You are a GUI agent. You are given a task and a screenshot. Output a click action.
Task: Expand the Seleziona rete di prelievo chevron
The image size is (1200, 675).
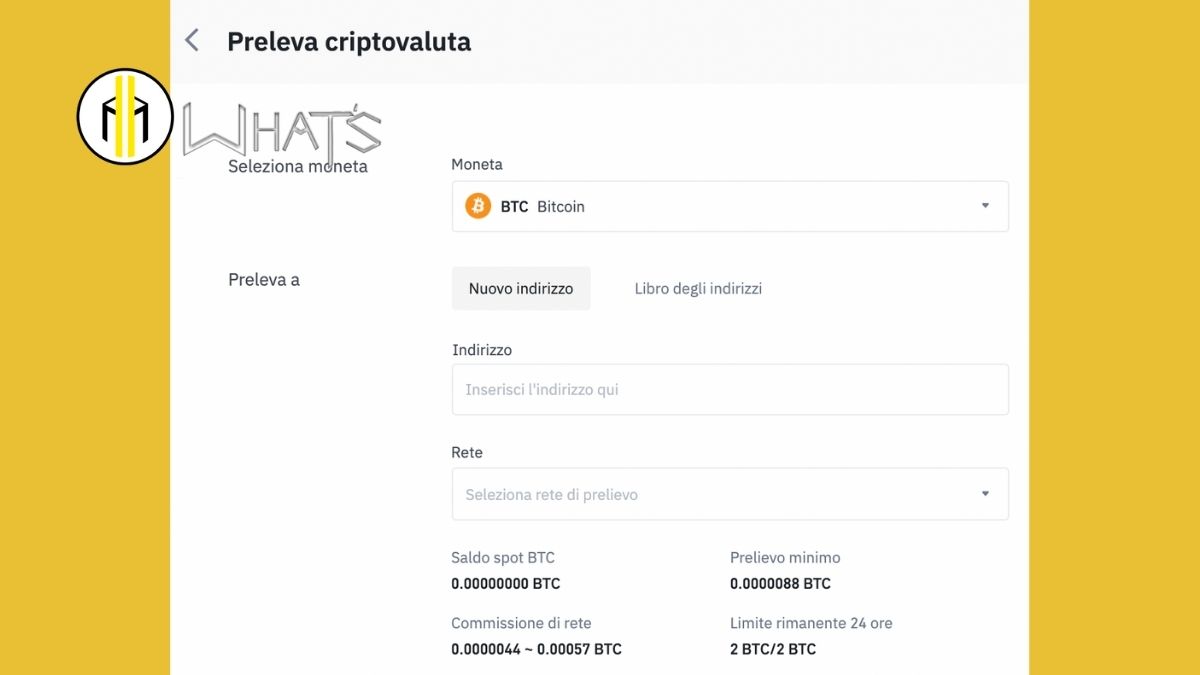[985, 493]
